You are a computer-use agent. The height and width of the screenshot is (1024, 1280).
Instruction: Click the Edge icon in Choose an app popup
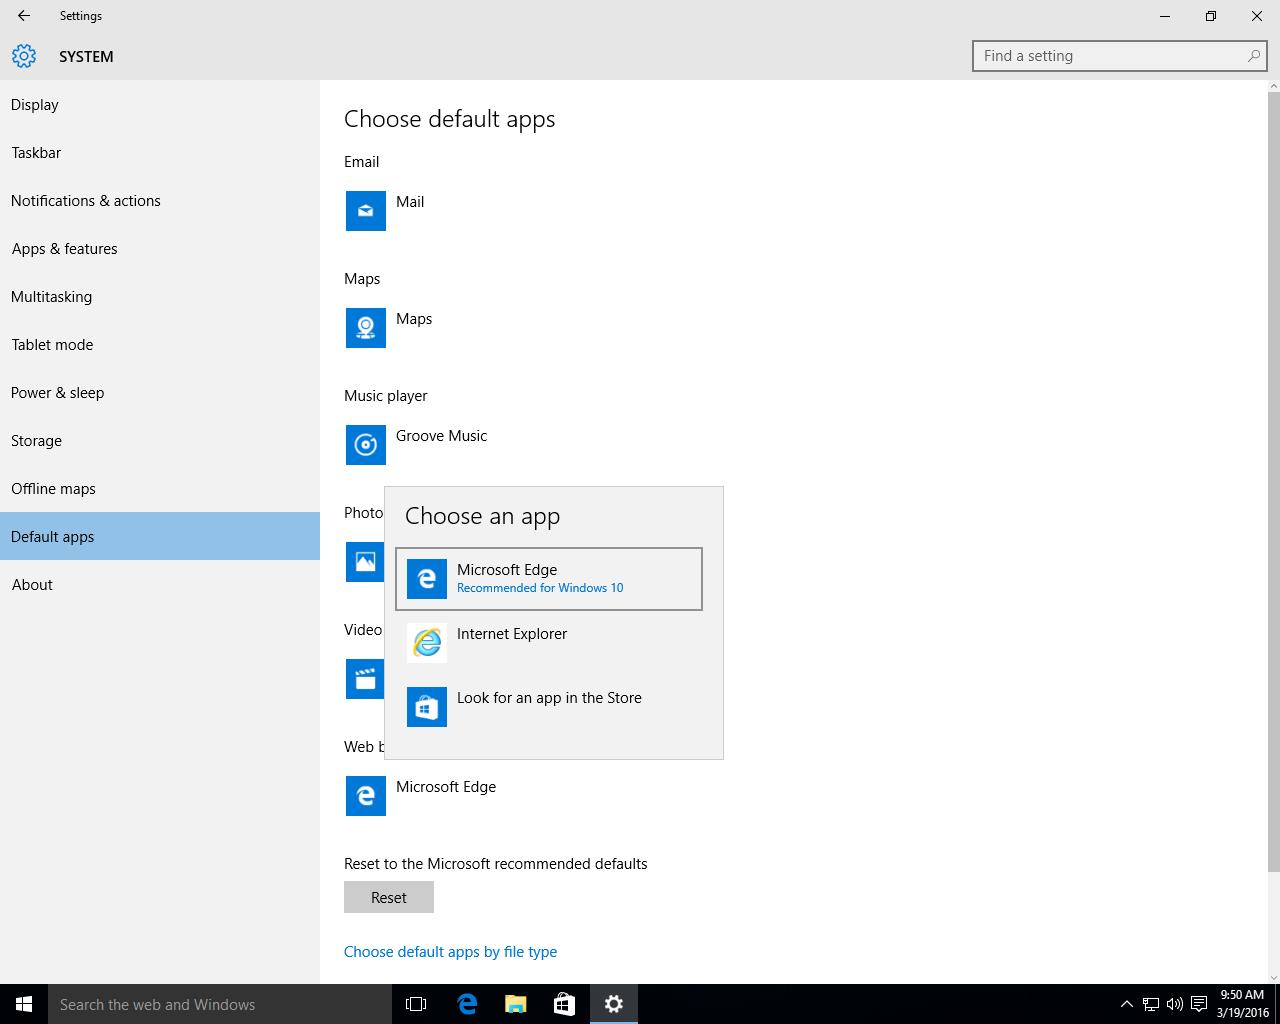pos(427,579)
